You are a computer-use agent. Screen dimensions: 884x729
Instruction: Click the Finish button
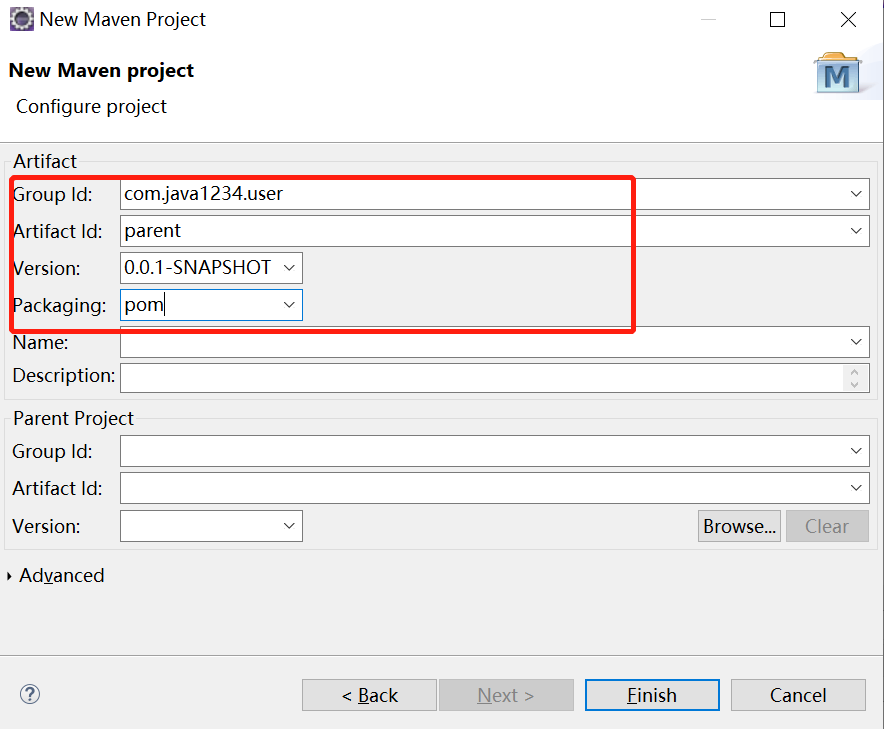tap(652, 695)
